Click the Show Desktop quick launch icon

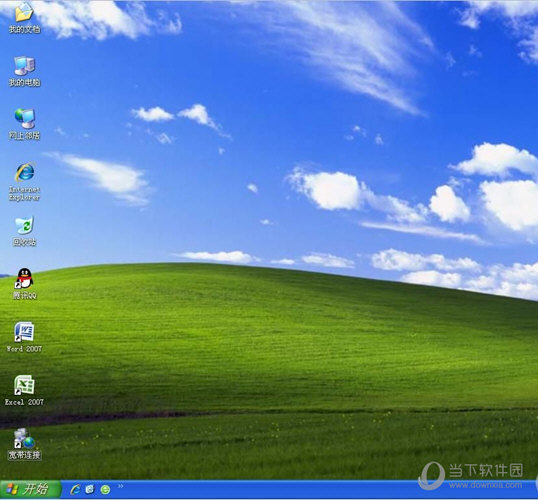pos(90,489)
